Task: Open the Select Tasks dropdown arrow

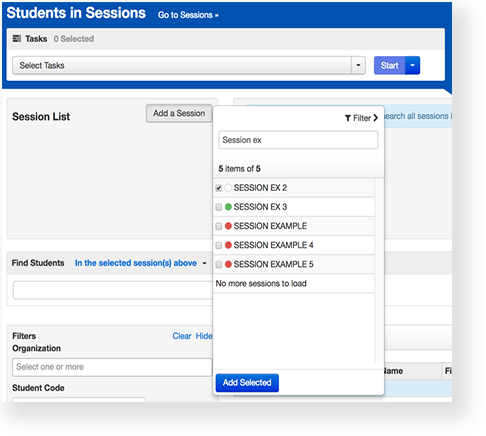Action: click(358, 65)
